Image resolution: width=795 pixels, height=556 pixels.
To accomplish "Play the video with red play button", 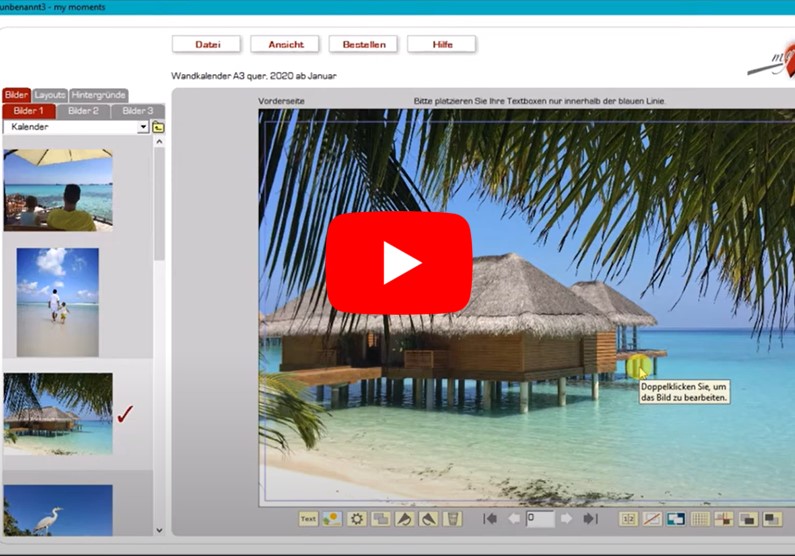I will pos(398,264).
